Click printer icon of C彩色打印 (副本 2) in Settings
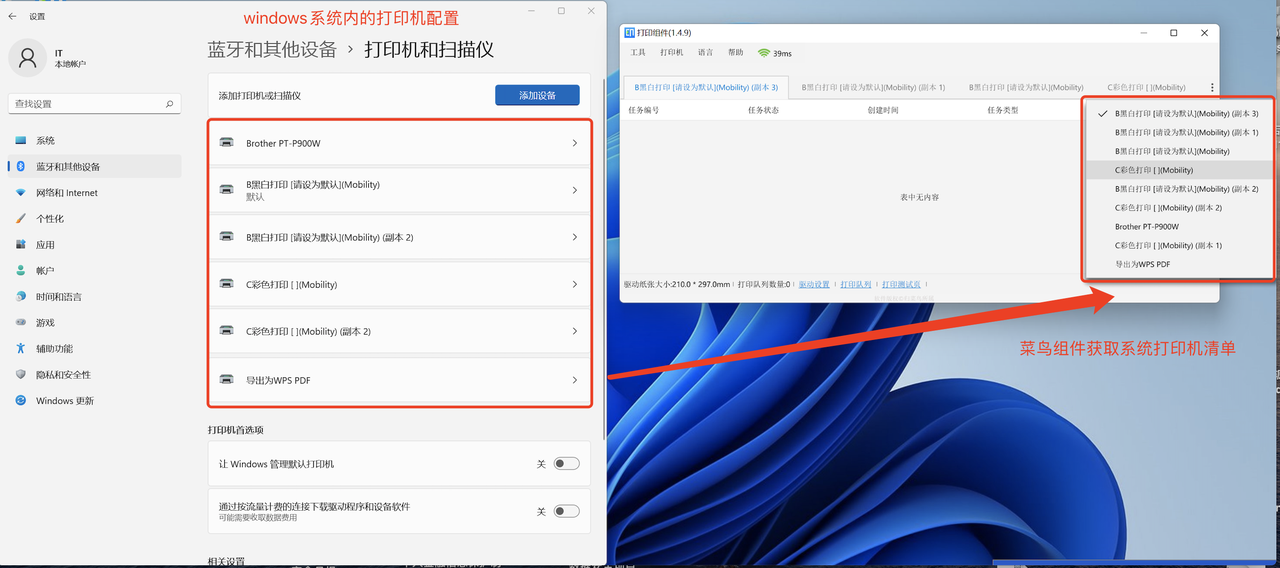Image resolution: width=1280 pixels, height=568 pixels. click(x=227, y=331)
